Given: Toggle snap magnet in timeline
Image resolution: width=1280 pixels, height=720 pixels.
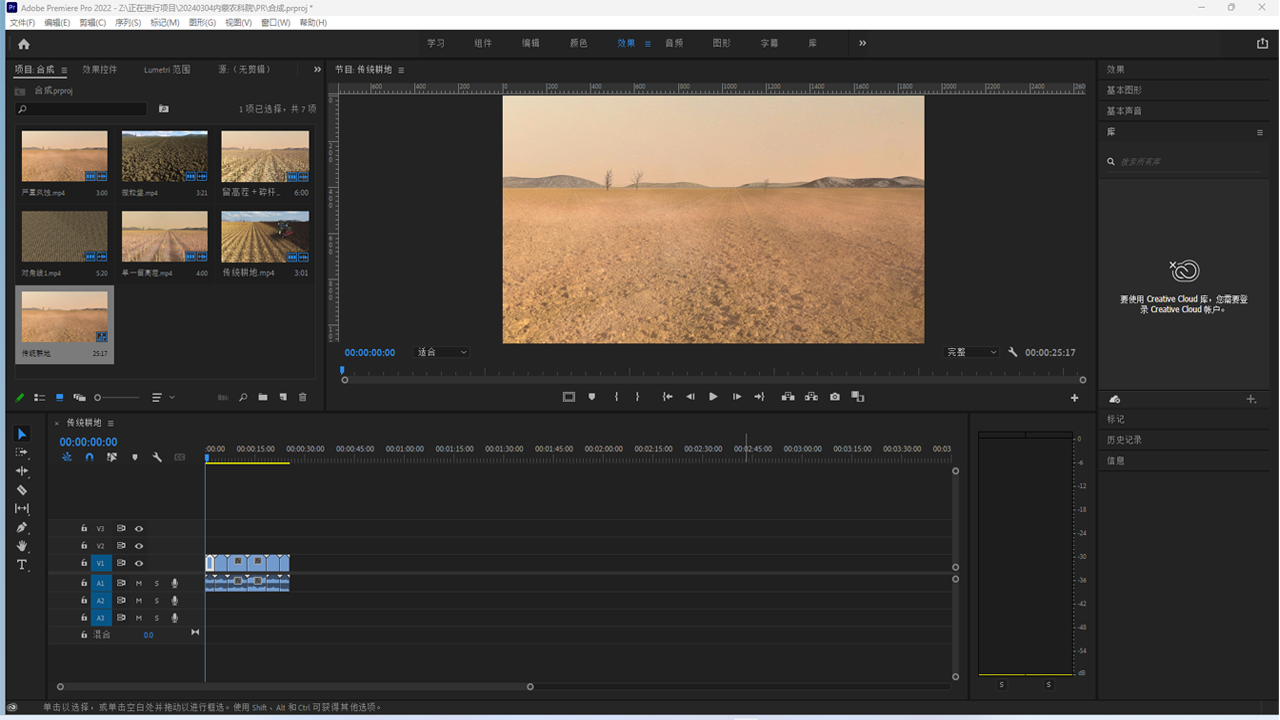Looking at the screenshot, I should pyautogui.click(x=89, y=457).
